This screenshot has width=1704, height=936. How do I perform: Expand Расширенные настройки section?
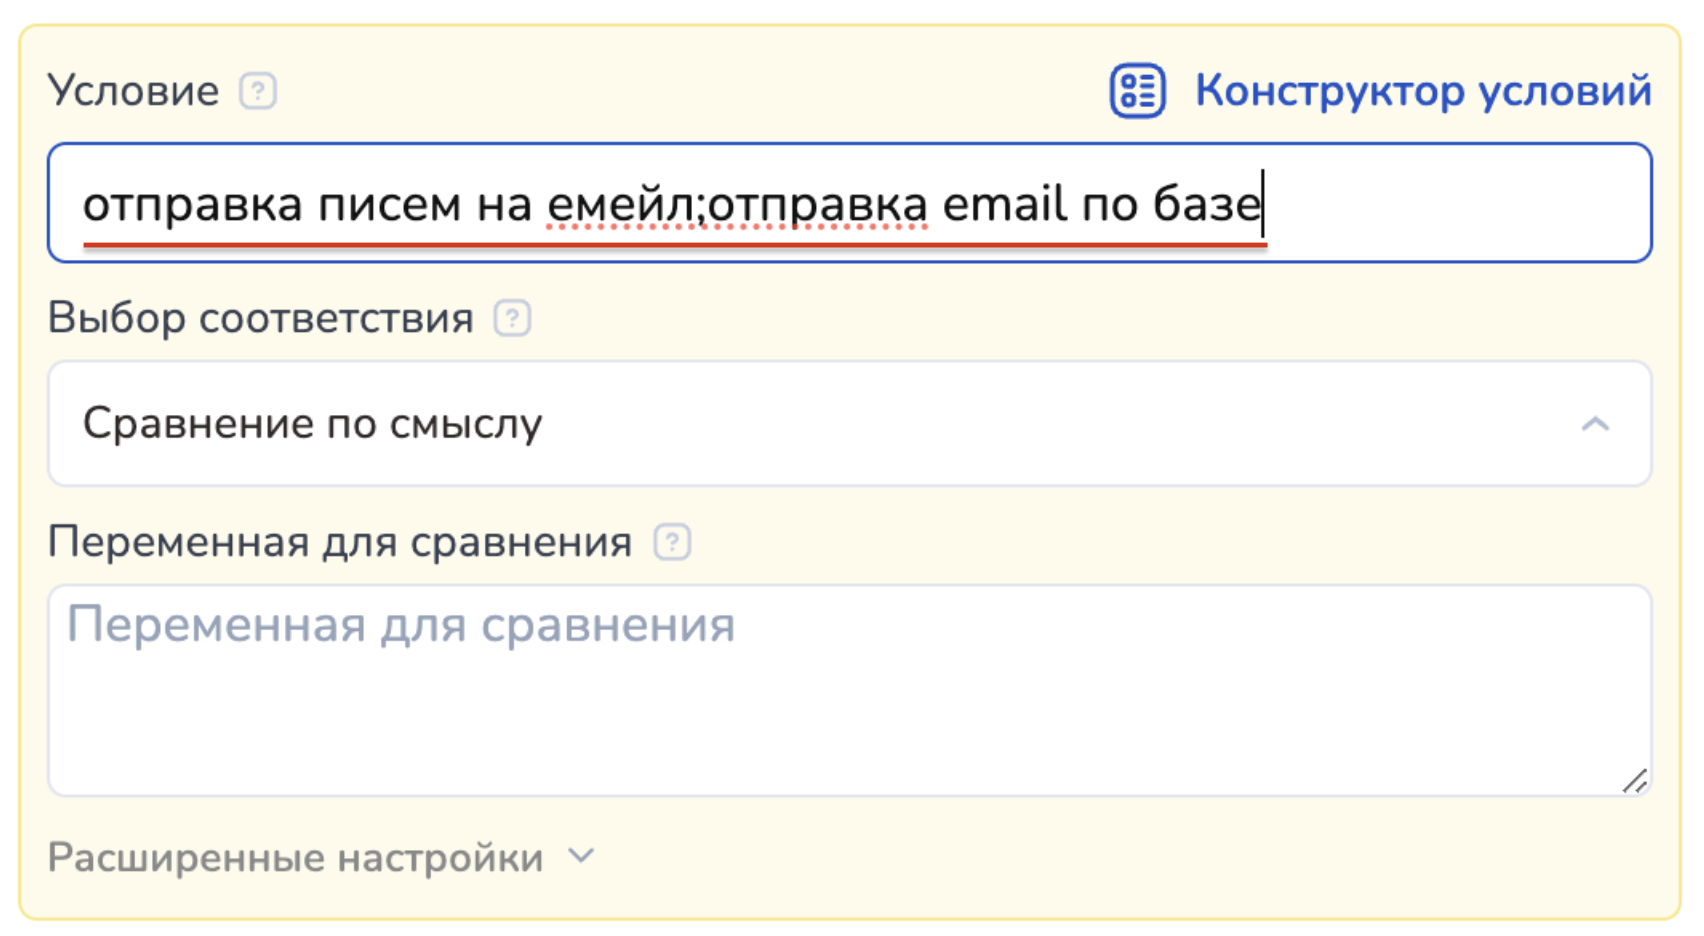click(296, 858)
